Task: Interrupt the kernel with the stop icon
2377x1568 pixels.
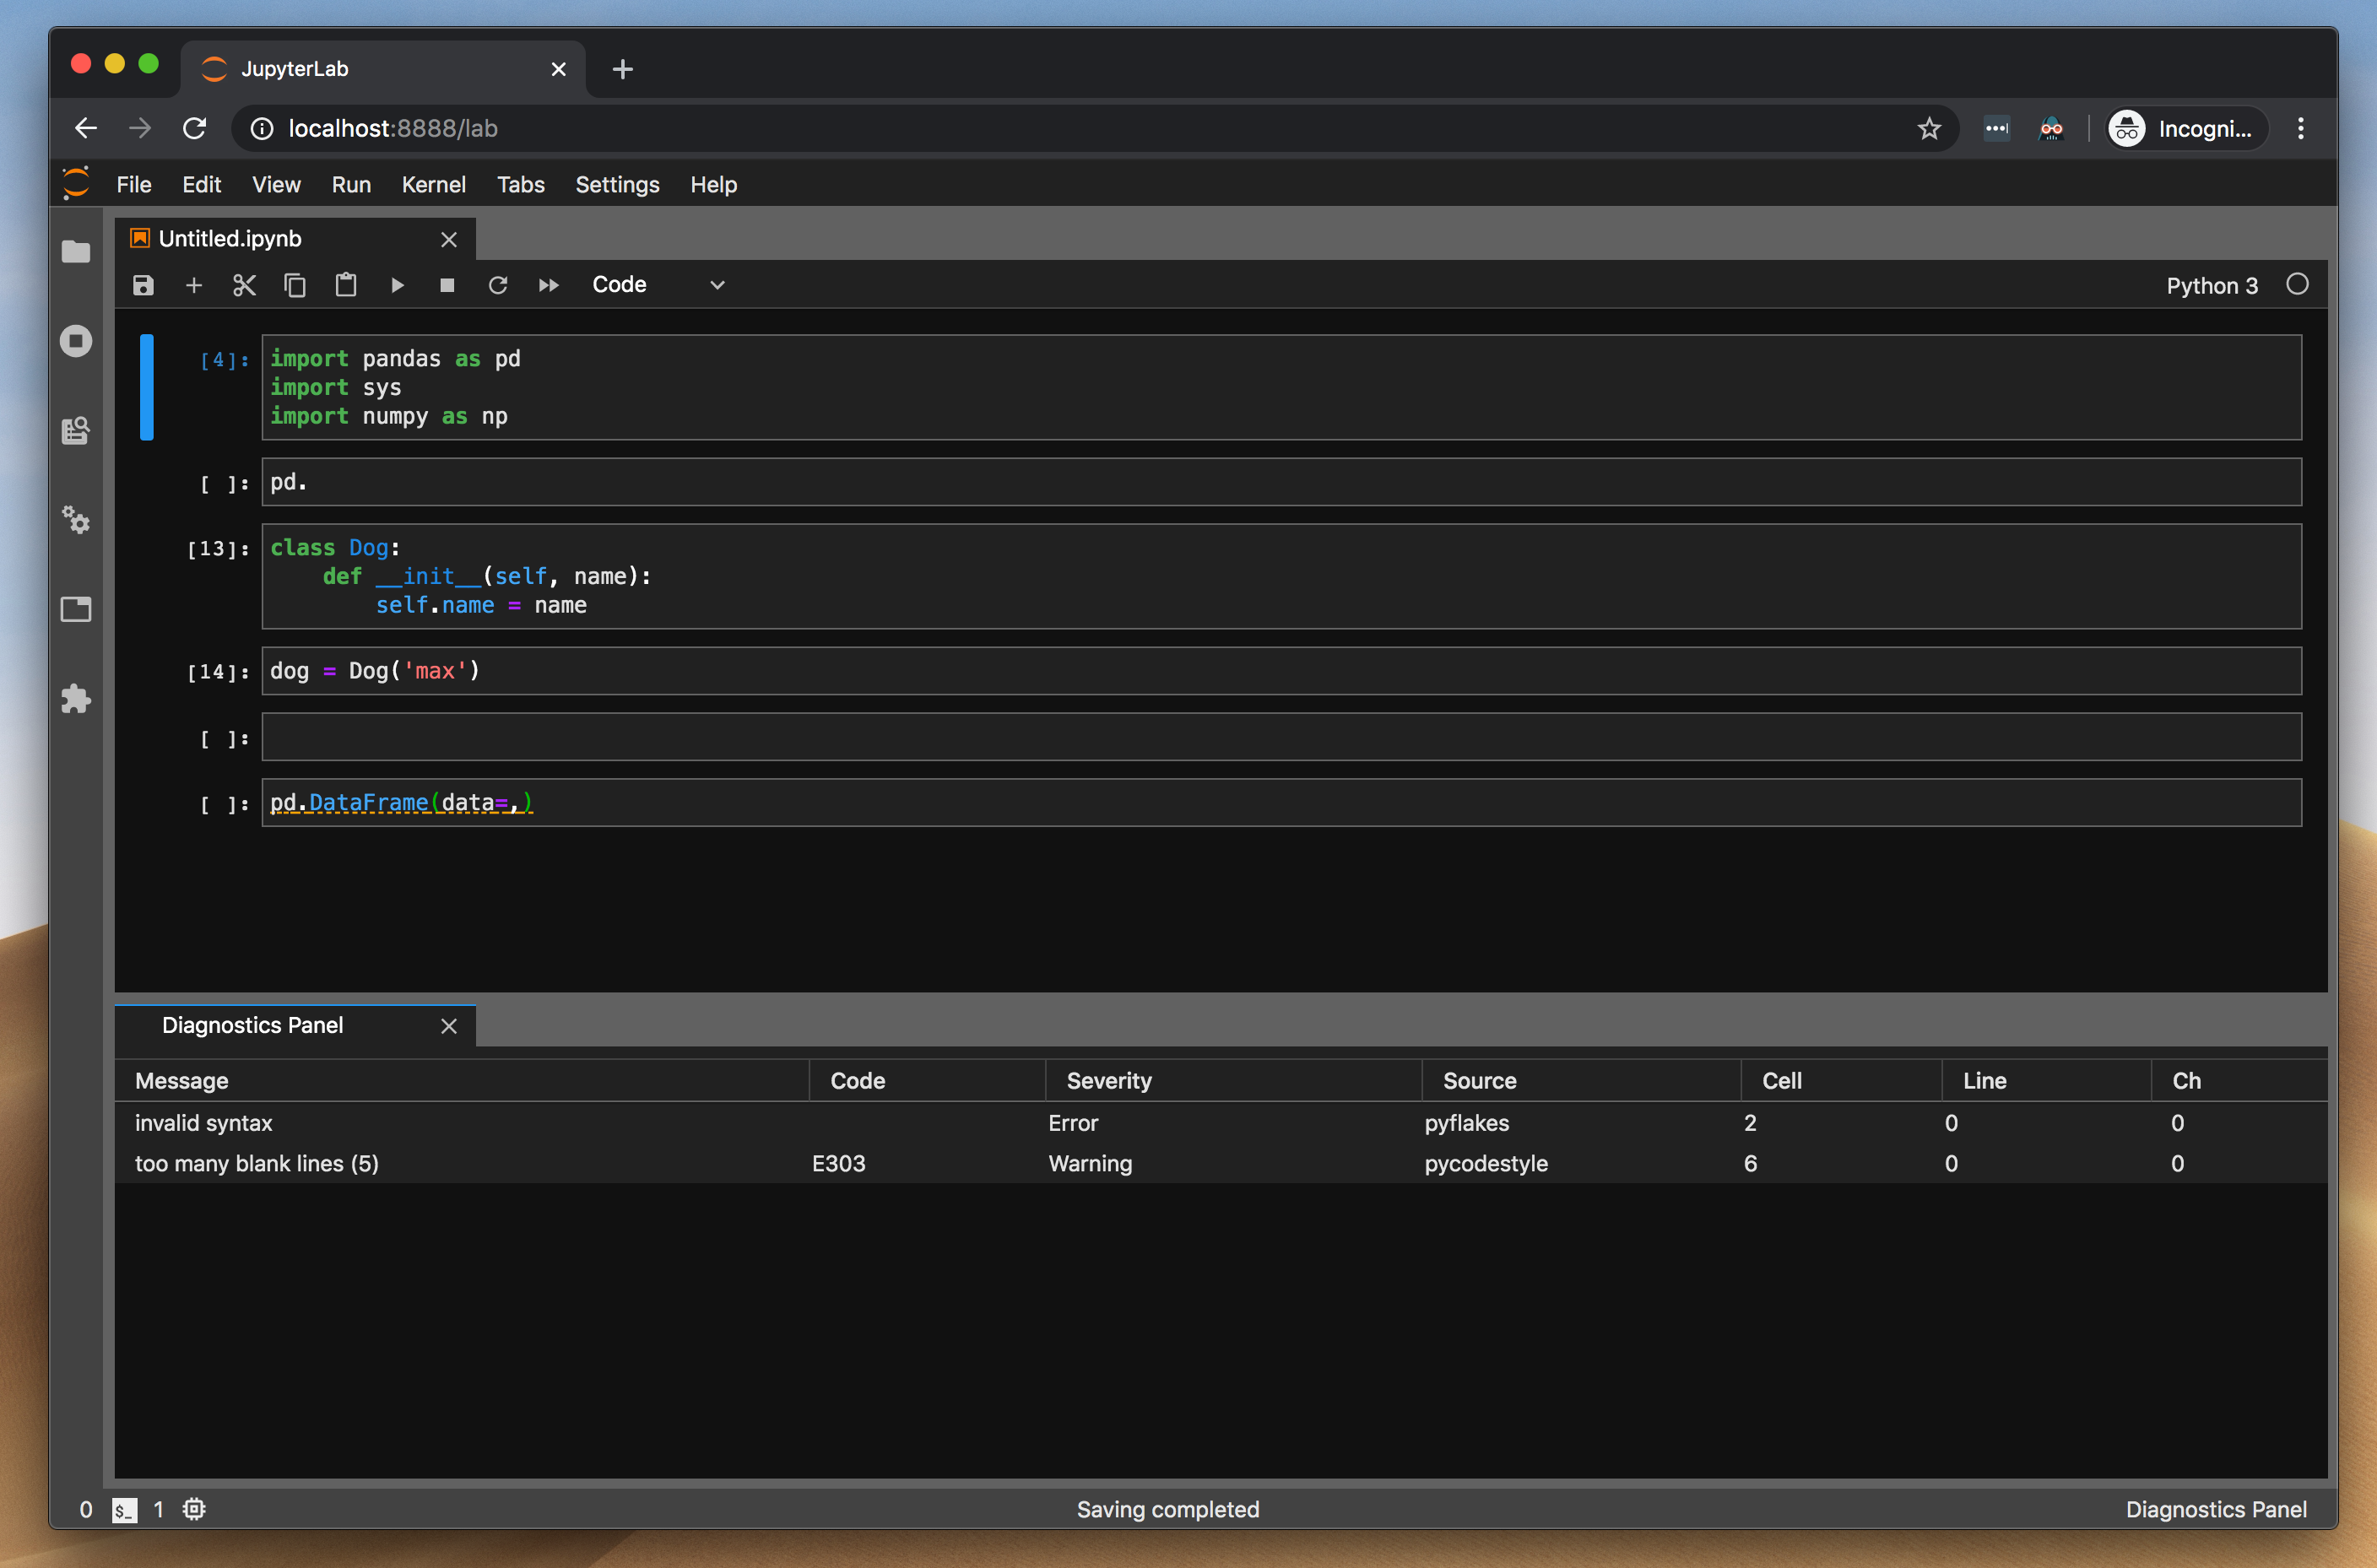Action: pyautogui.click(x=447, y=285)
